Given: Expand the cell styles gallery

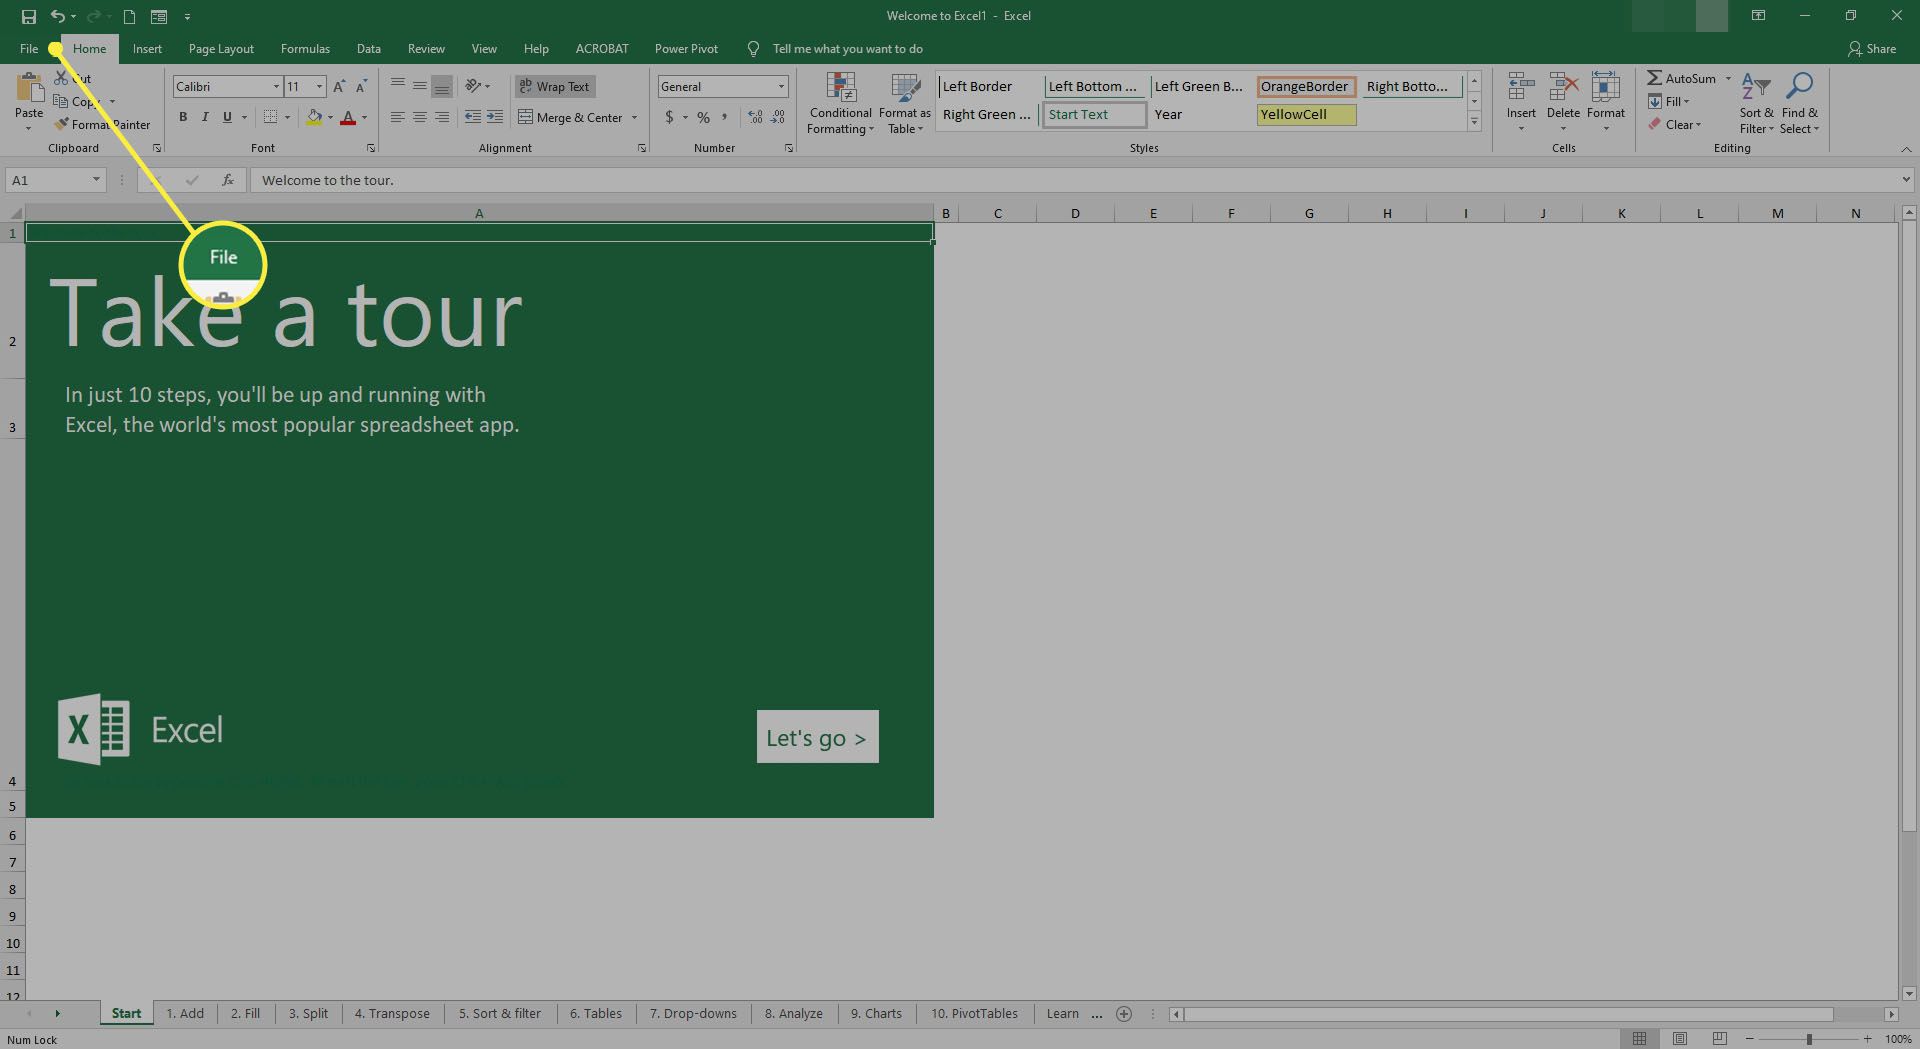Looking at the screenshot, I should click(x=1474, y=121).
